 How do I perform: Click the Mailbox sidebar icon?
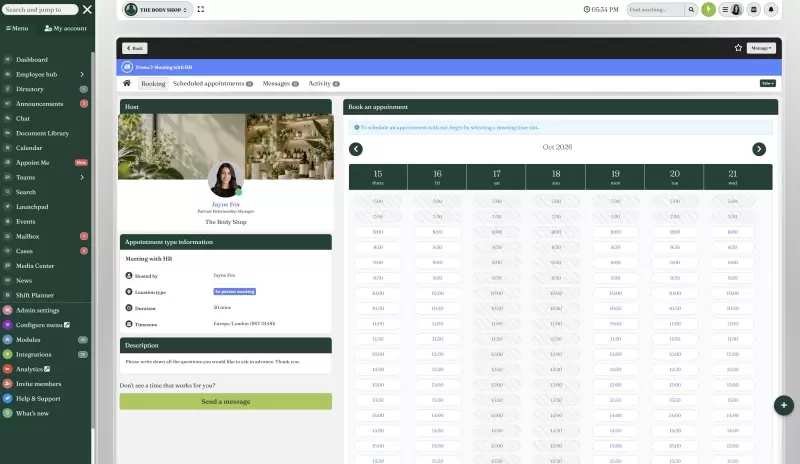(8, 236)
